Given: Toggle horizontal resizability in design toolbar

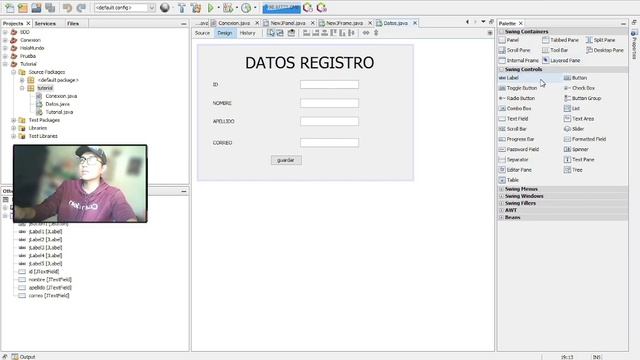Looking at the screenshot, I should tap(366, 33).
